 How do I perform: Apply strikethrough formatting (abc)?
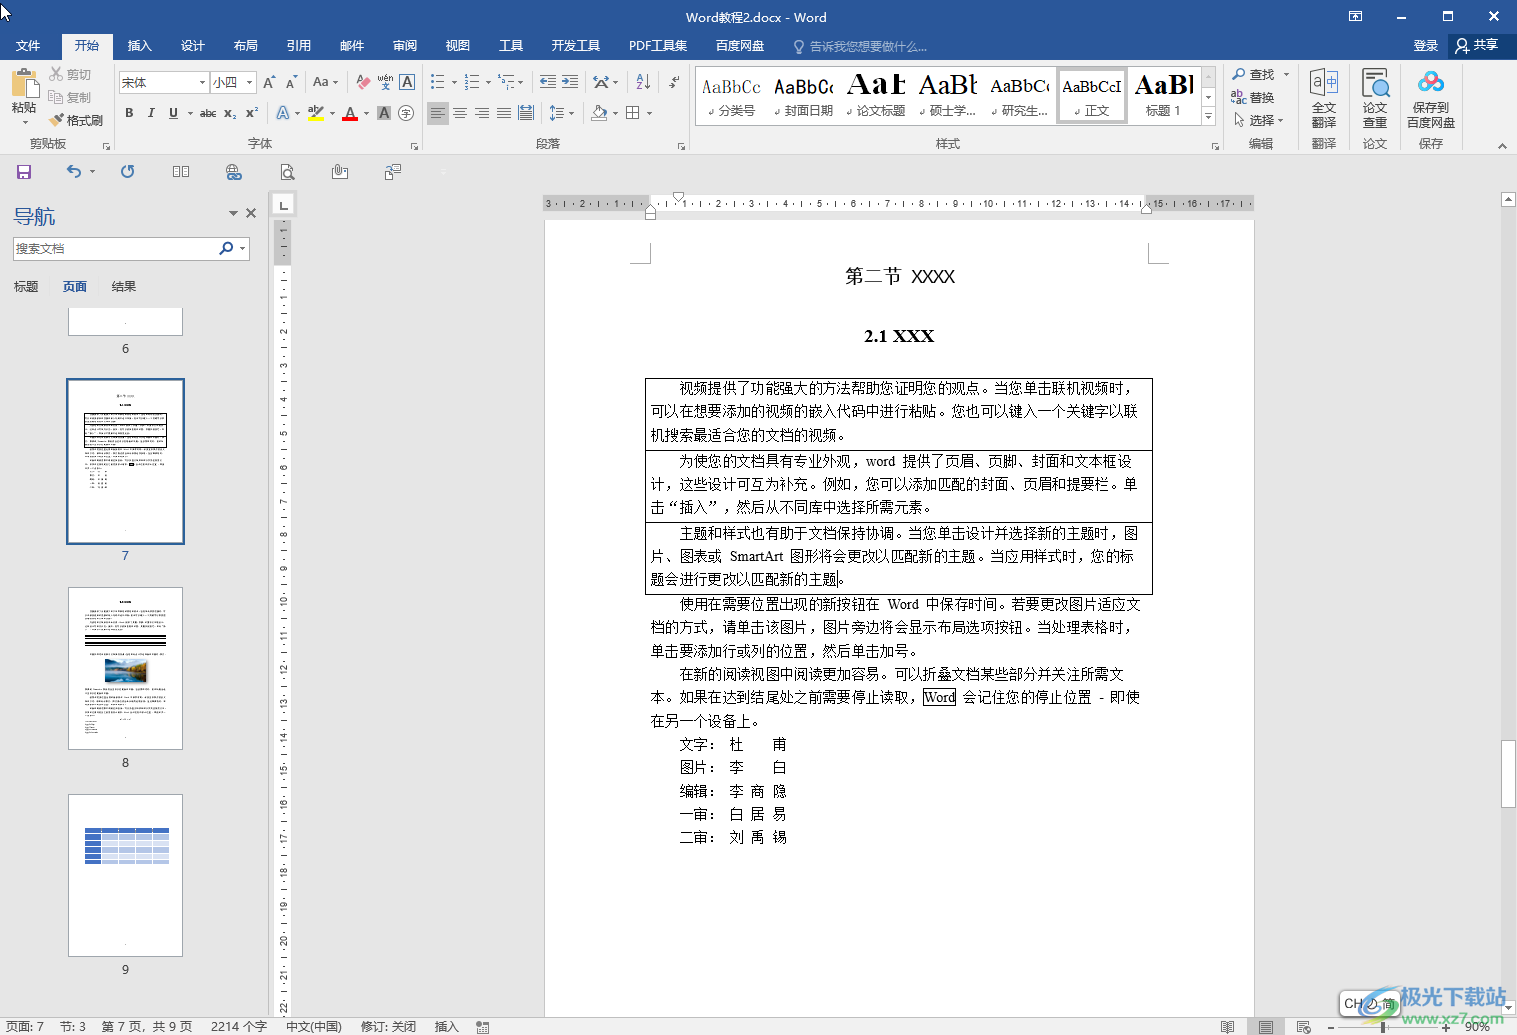208,113
